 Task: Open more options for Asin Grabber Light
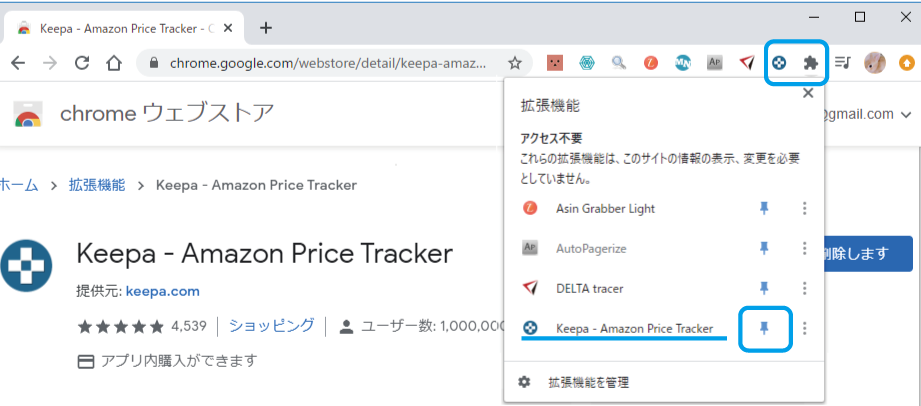coord(804,208)
